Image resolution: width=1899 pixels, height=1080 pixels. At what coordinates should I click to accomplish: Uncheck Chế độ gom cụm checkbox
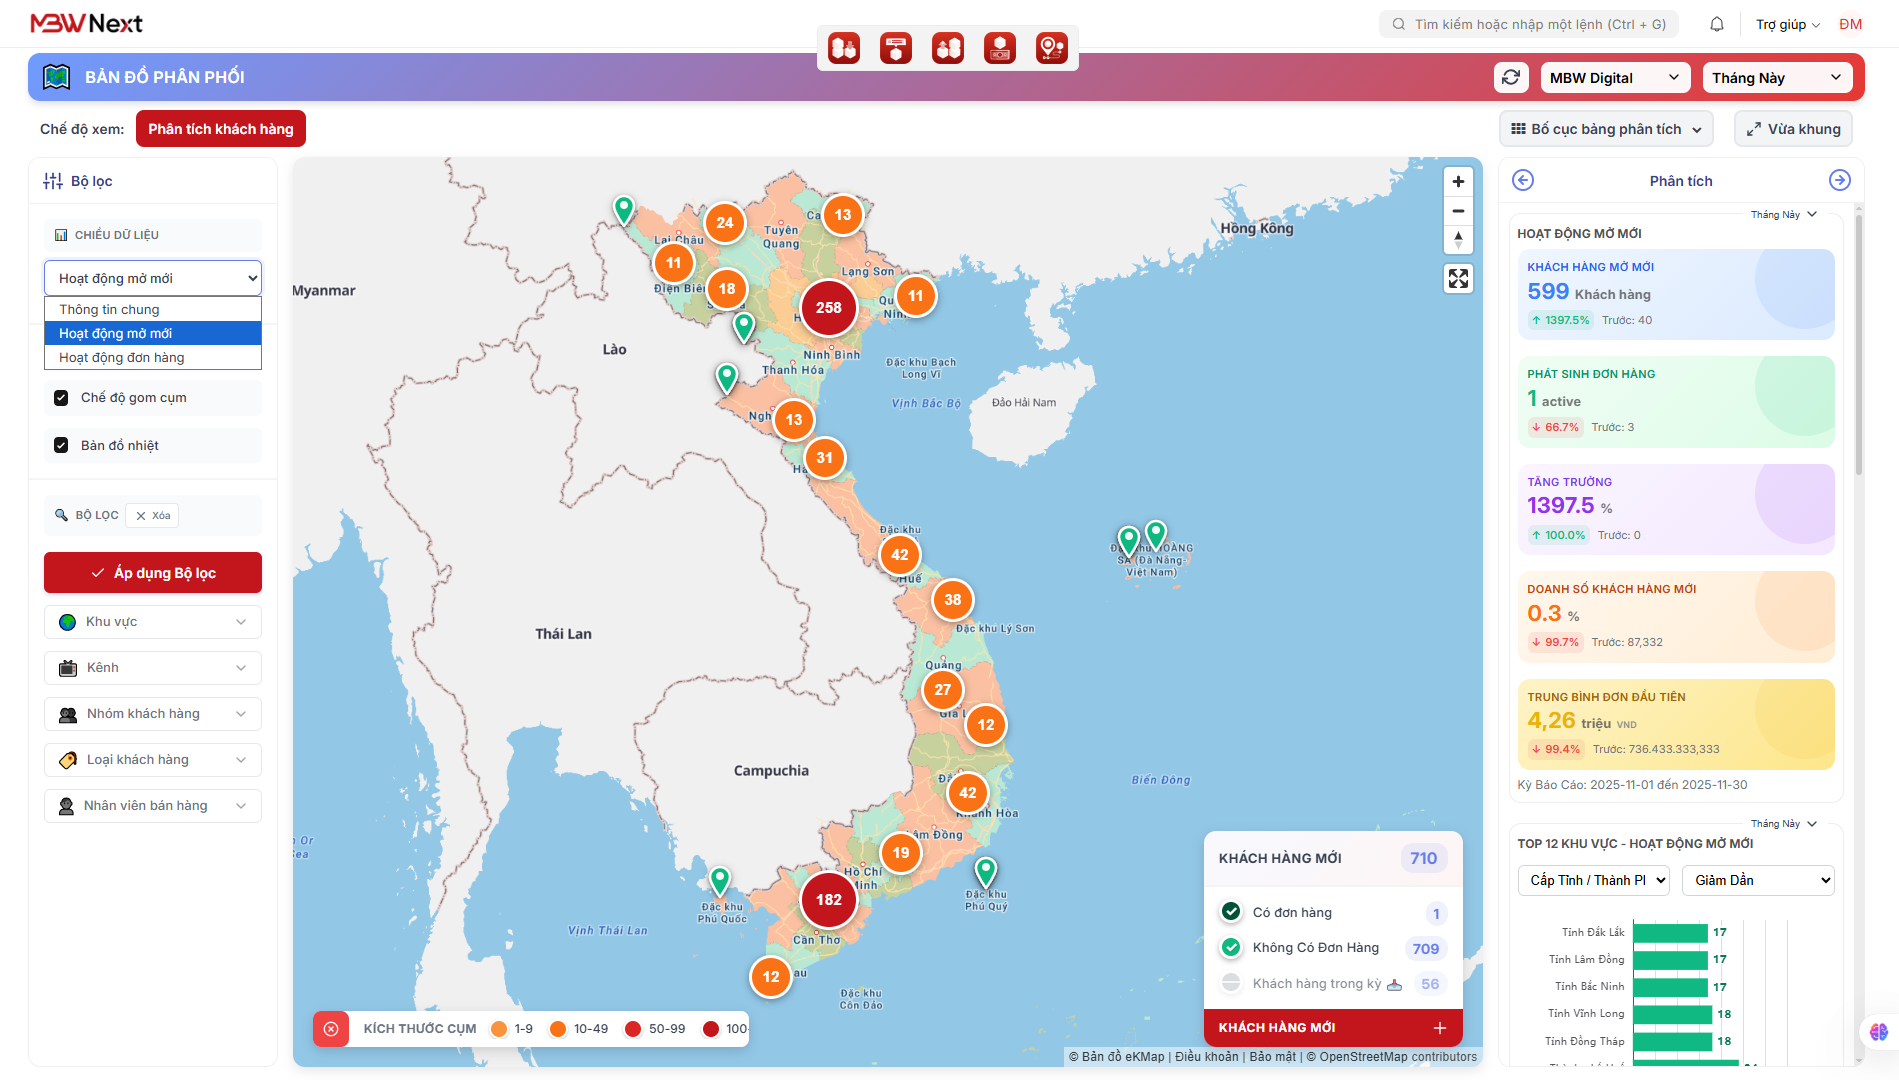61,398
